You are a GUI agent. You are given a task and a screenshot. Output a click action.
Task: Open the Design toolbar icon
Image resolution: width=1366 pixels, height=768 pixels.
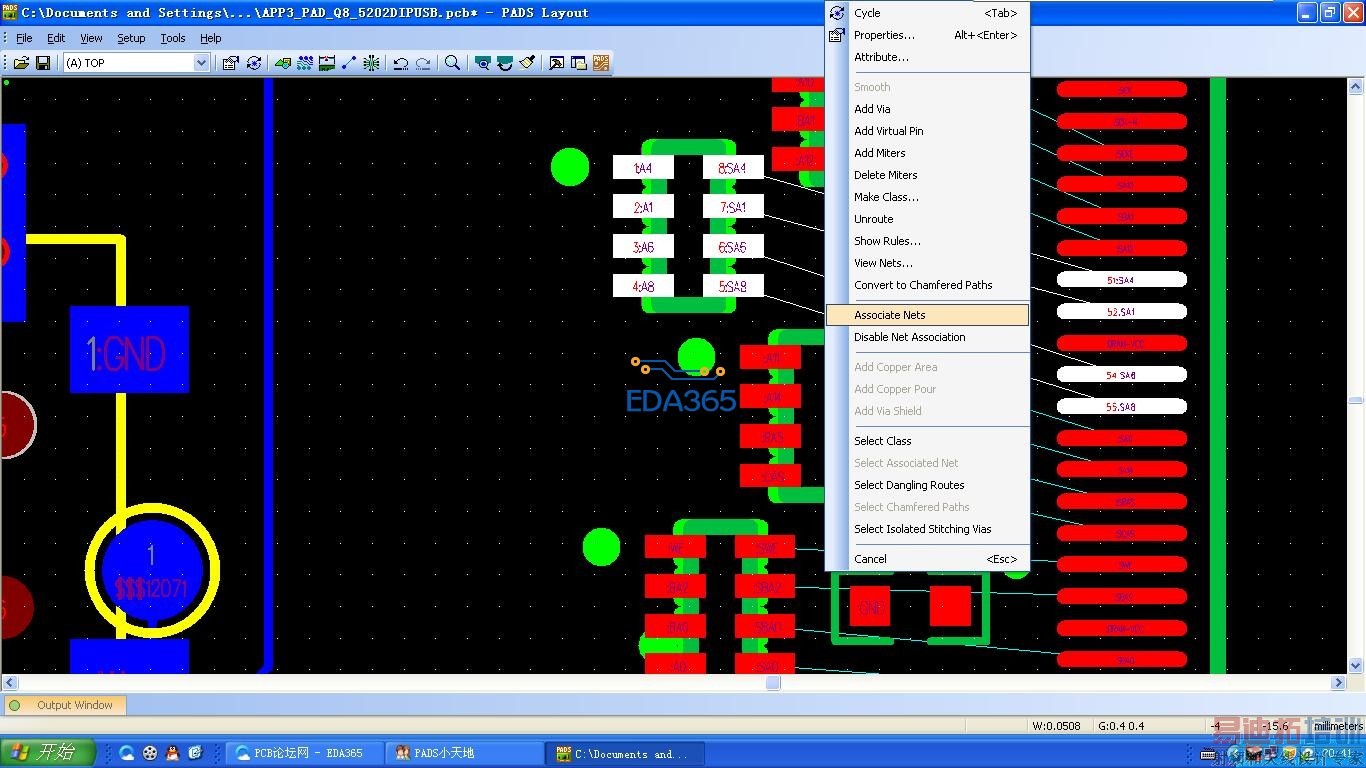click(x=305, y=63)
